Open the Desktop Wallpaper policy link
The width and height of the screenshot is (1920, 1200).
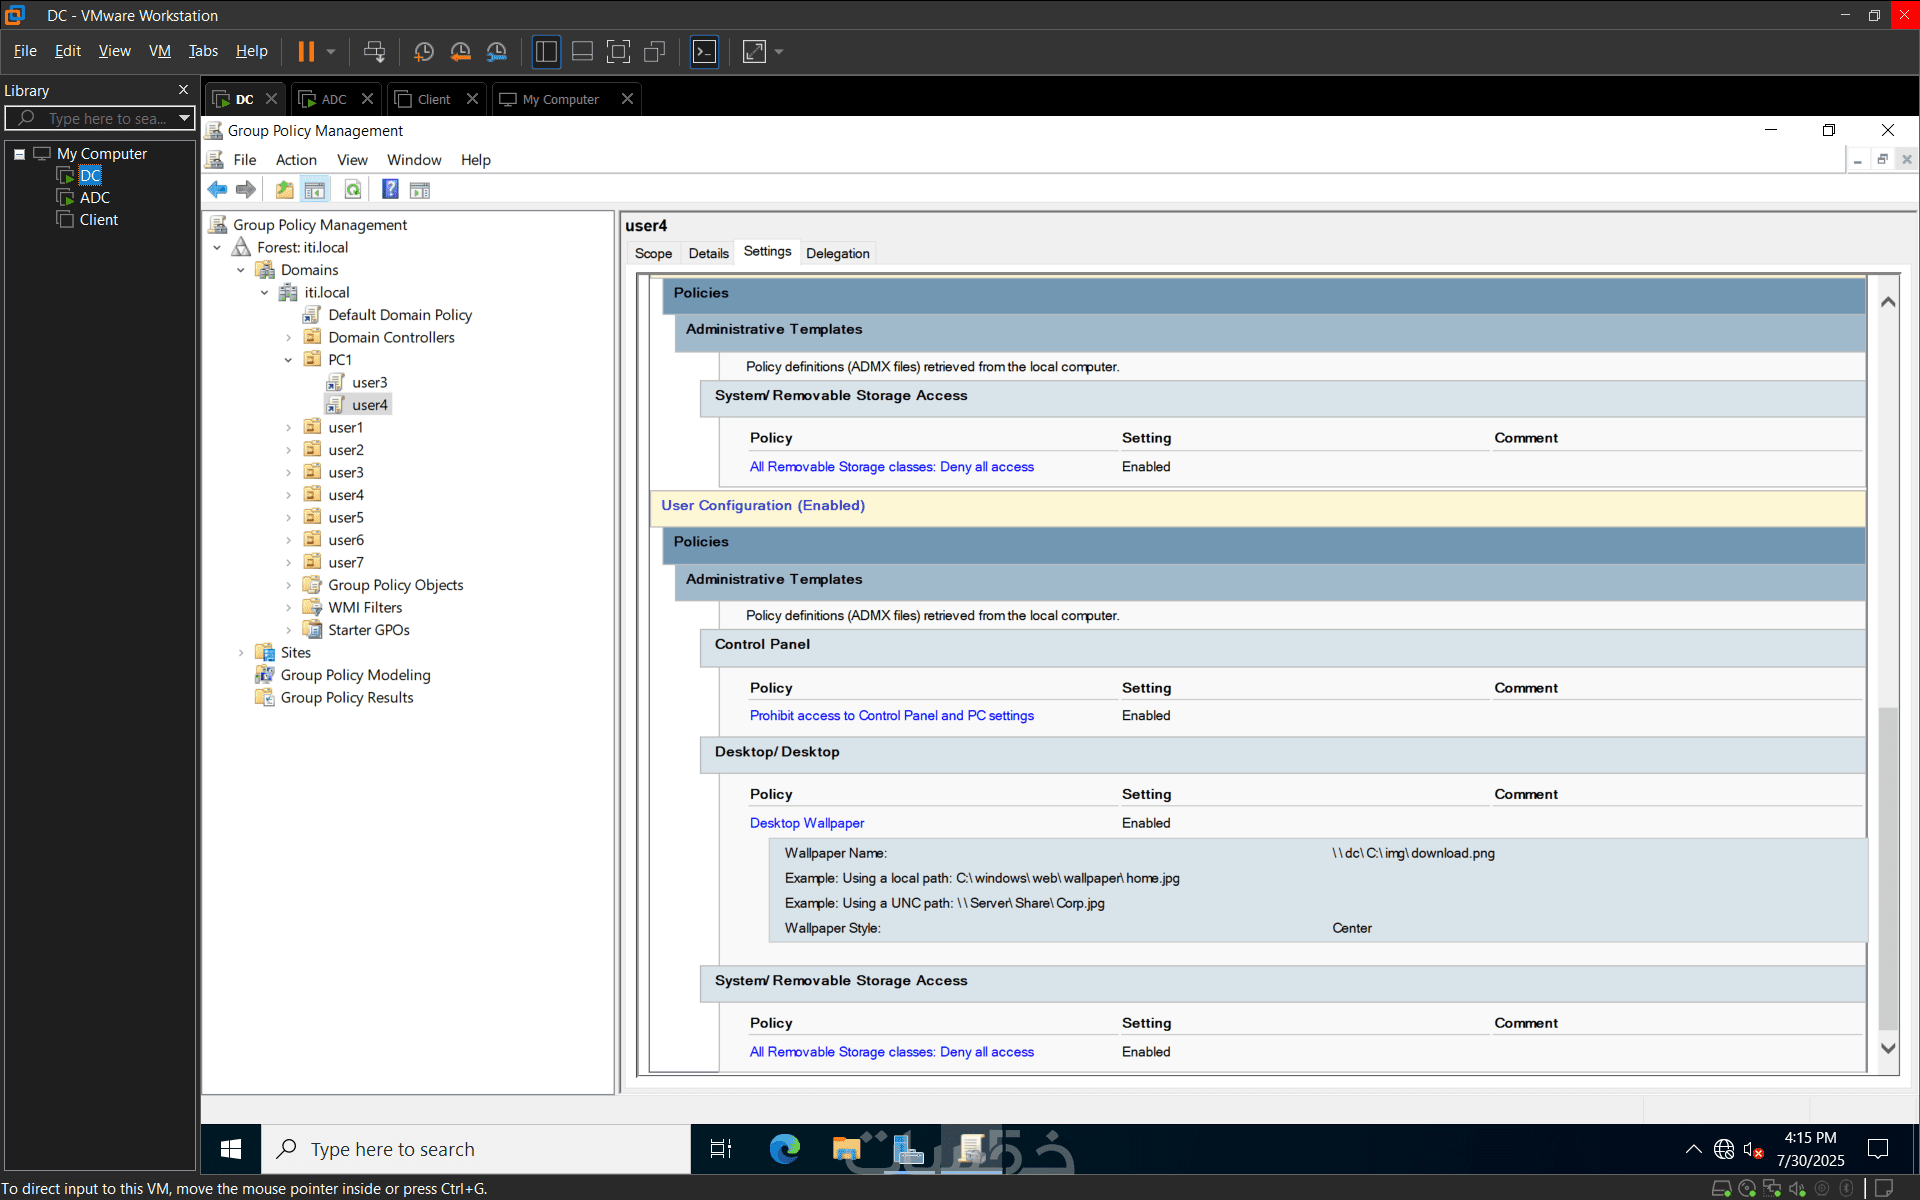(x=806, y=823)
